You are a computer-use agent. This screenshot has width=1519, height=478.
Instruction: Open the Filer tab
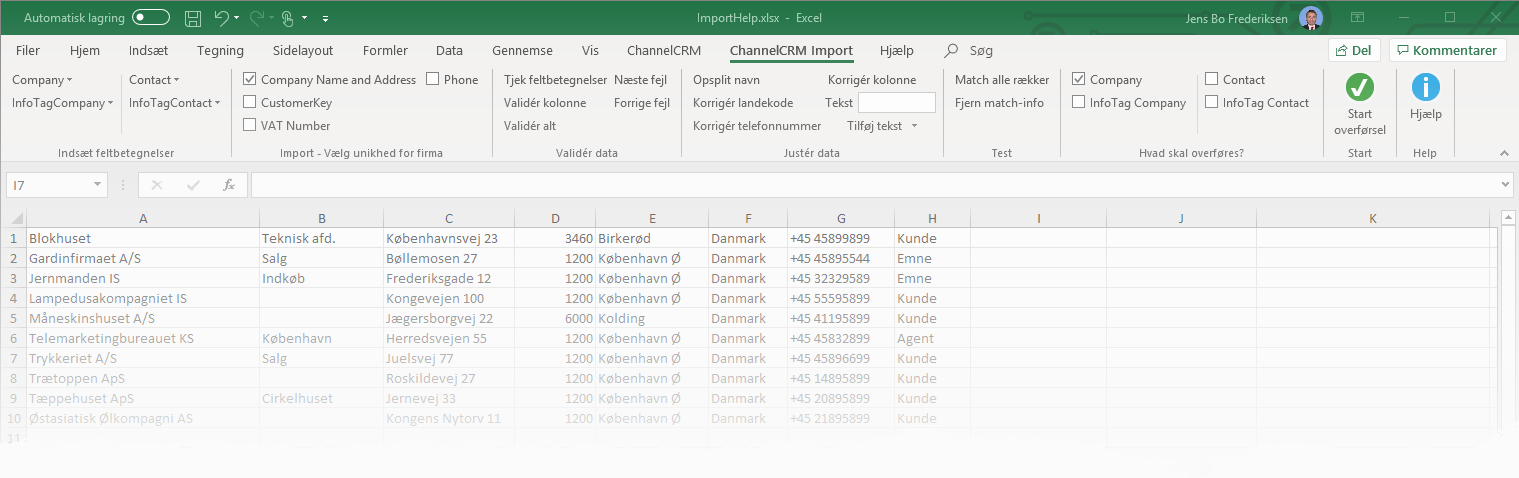click(28, 51)
